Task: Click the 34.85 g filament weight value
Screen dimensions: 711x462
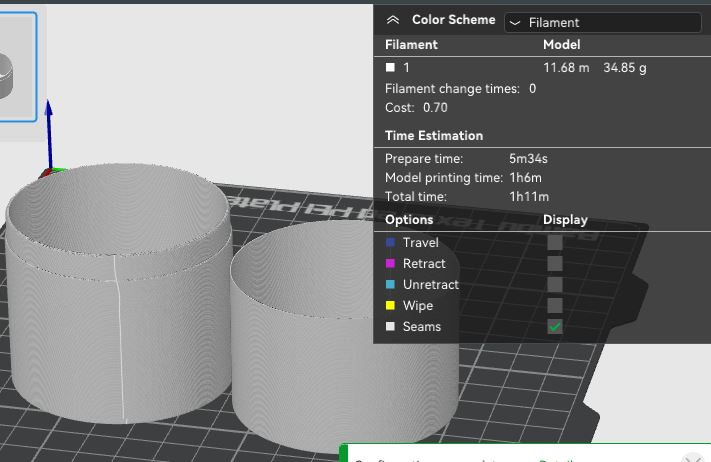Action: pos(625,68)
